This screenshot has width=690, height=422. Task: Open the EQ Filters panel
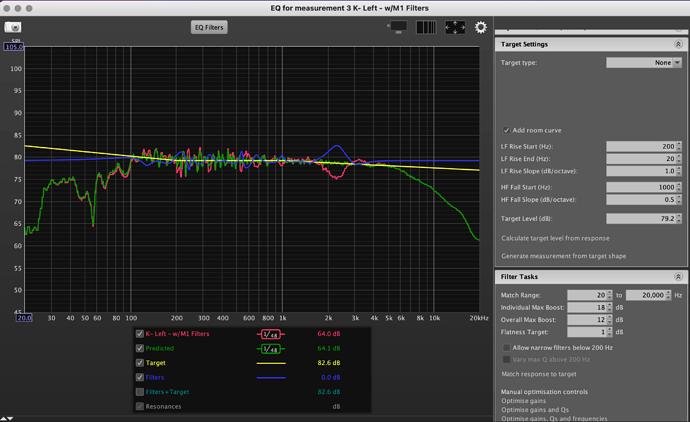[209, 27]
